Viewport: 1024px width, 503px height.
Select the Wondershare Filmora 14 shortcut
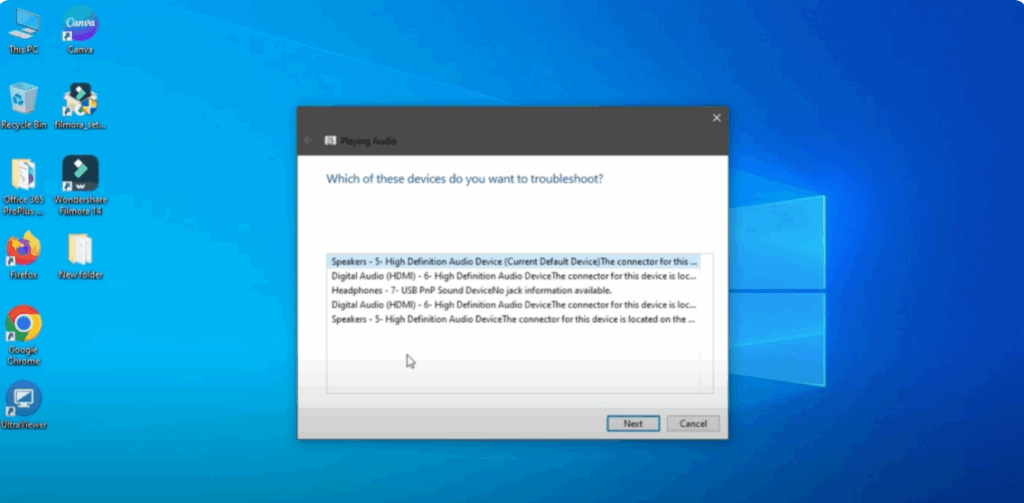[x=80, y=186]
